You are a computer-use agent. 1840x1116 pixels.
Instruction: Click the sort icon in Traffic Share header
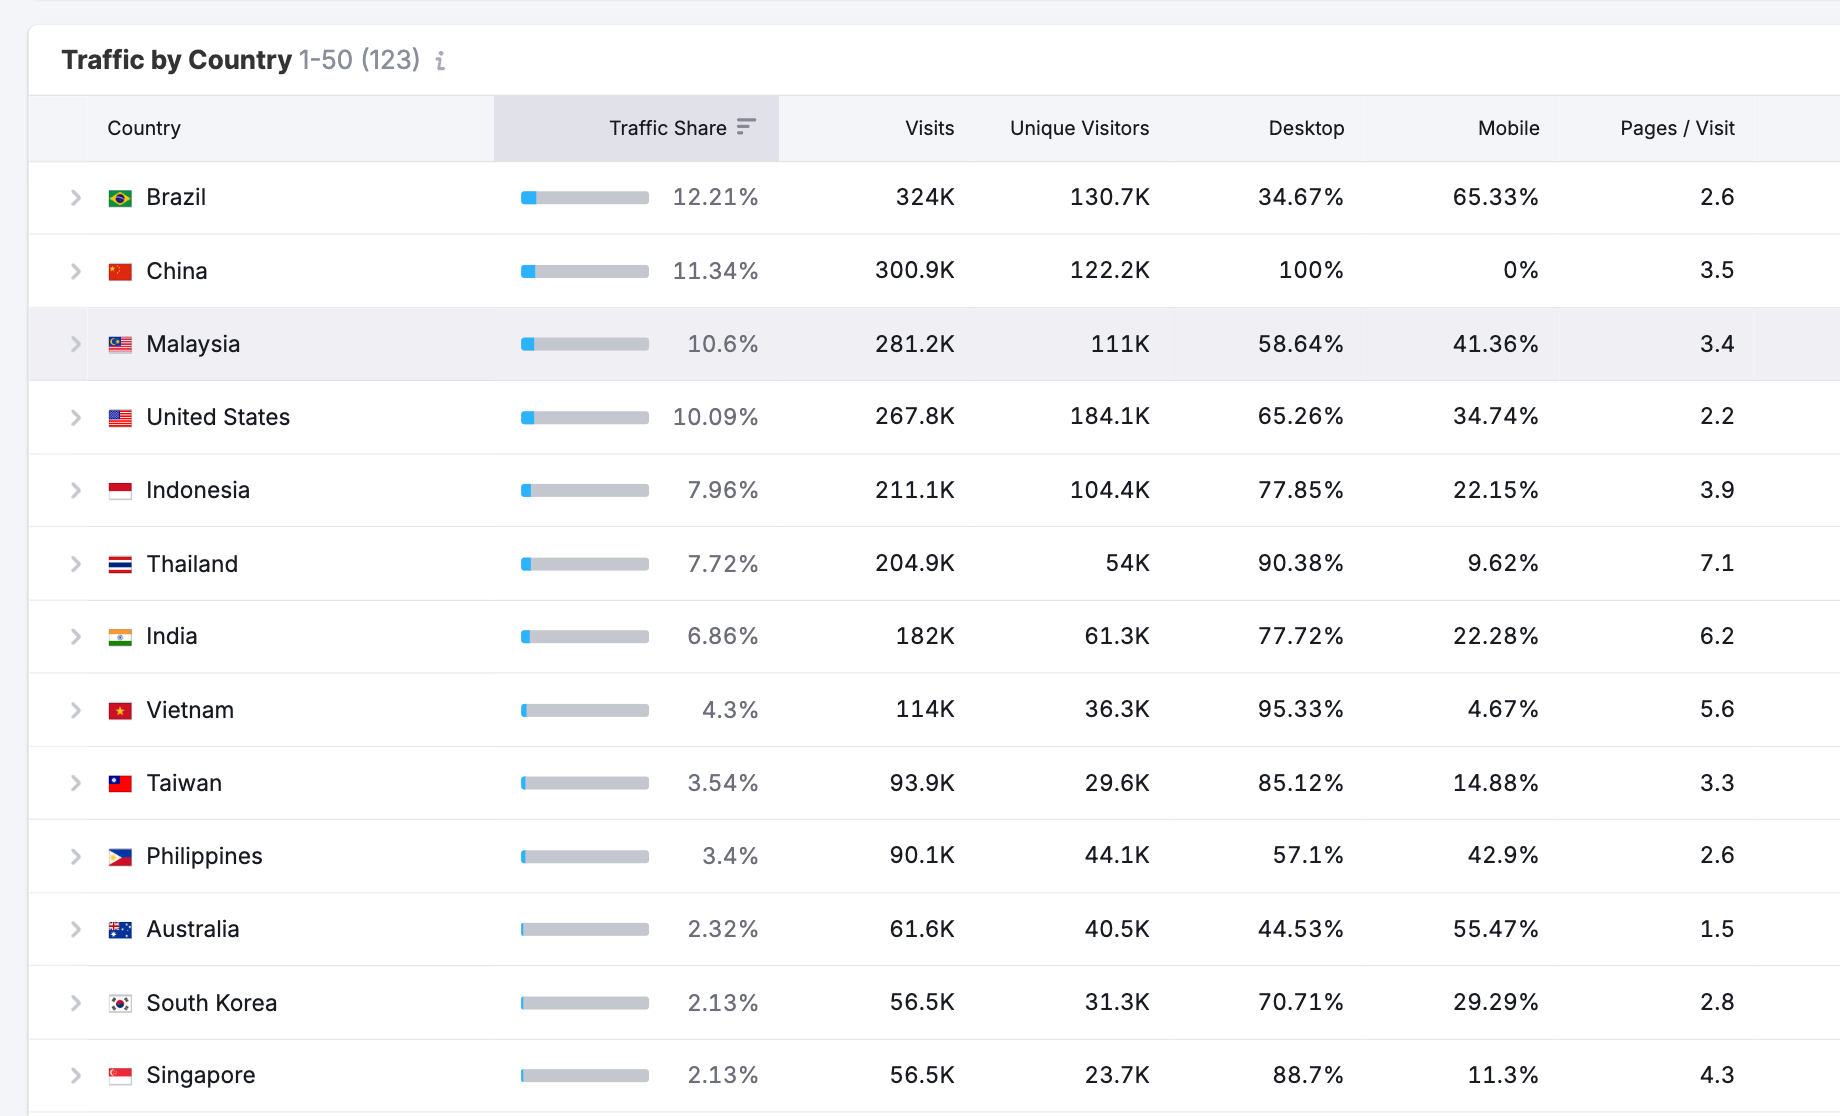click(x=745, y=127)
